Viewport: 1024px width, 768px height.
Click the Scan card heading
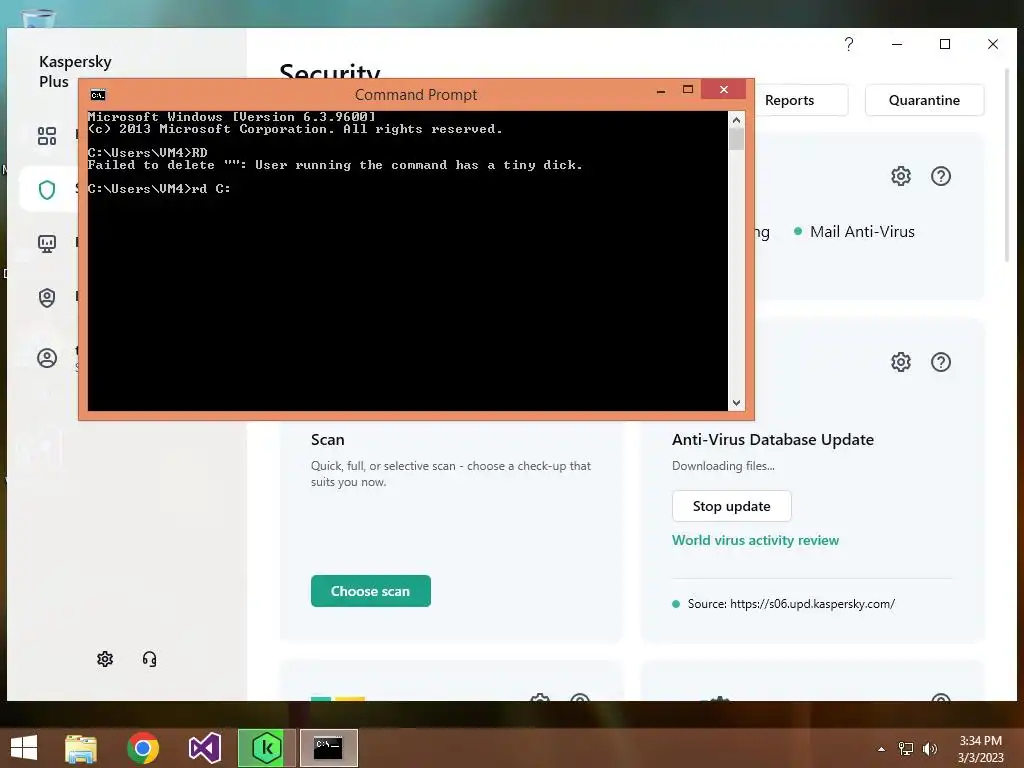tap(327, 440)
